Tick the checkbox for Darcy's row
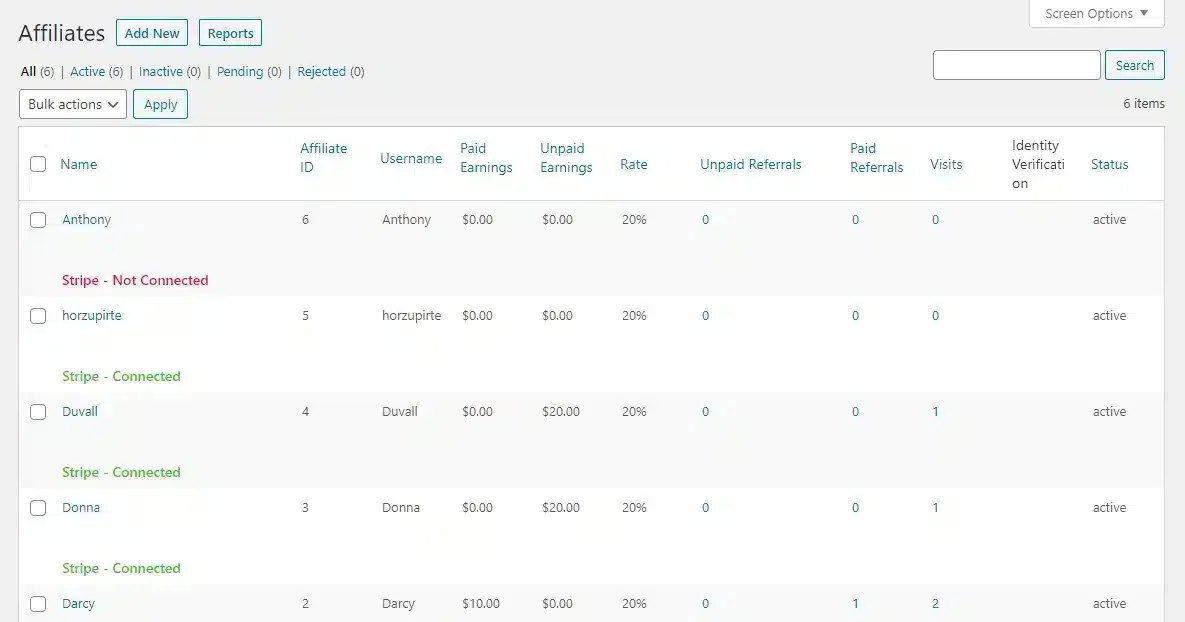The height and width of the screenshot is (622, 1185). point(38,603)
